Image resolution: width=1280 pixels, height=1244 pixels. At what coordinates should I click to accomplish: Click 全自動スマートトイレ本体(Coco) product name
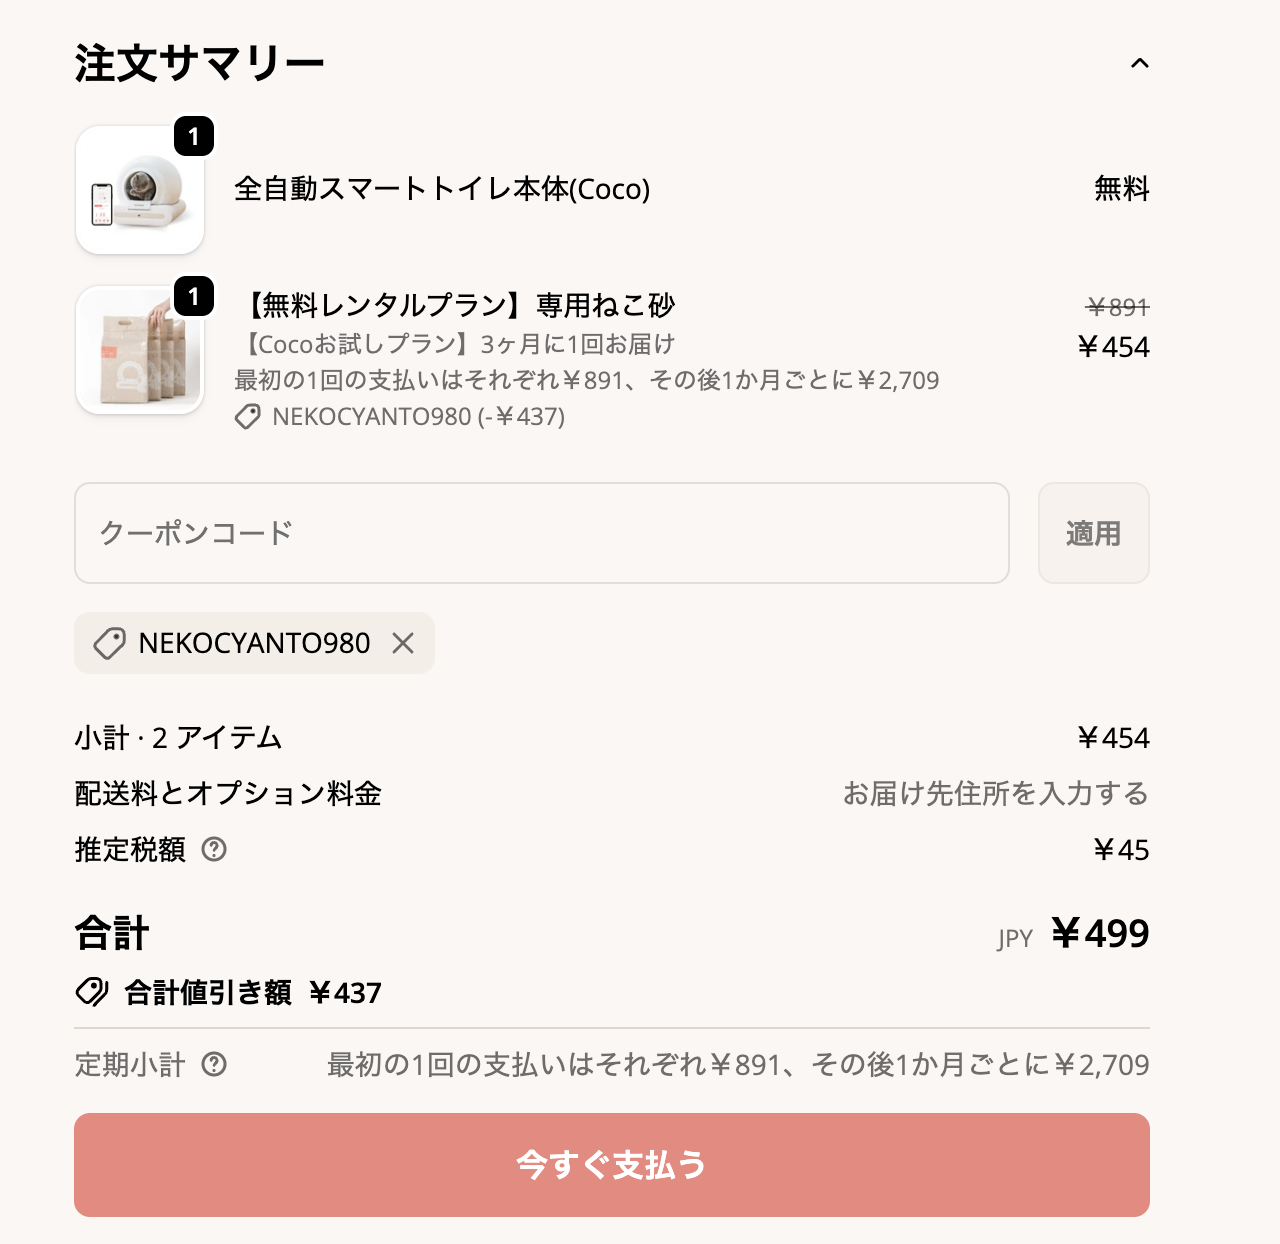(x=442, y=189)
